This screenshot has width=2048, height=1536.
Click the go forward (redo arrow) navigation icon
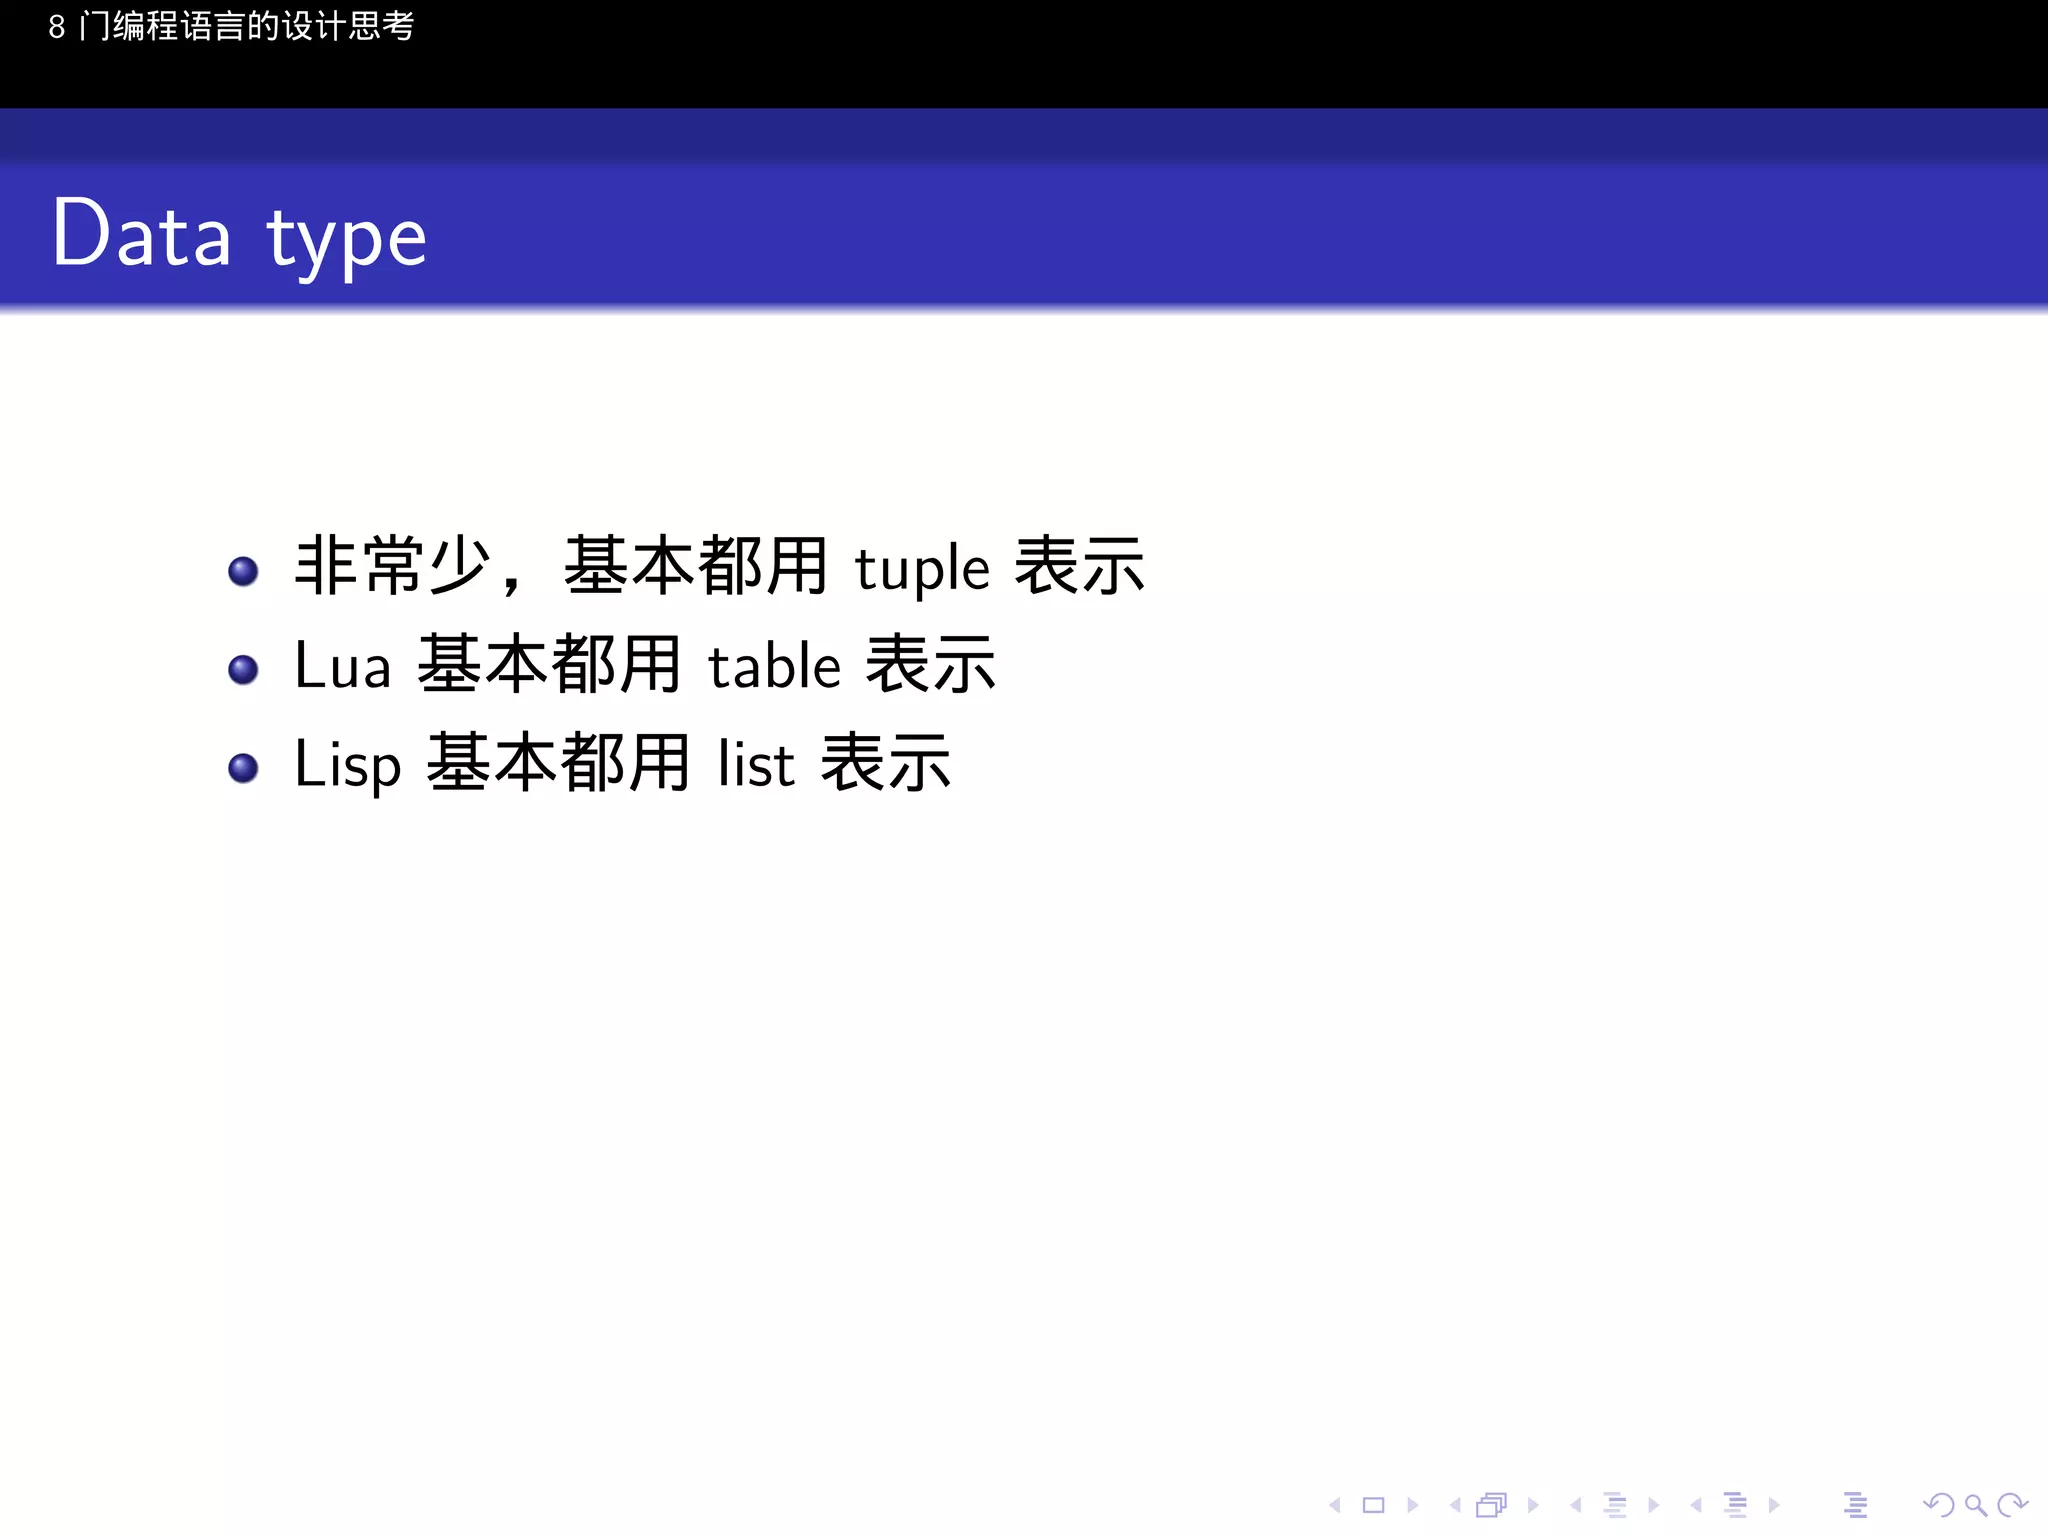[2012, 1505]
